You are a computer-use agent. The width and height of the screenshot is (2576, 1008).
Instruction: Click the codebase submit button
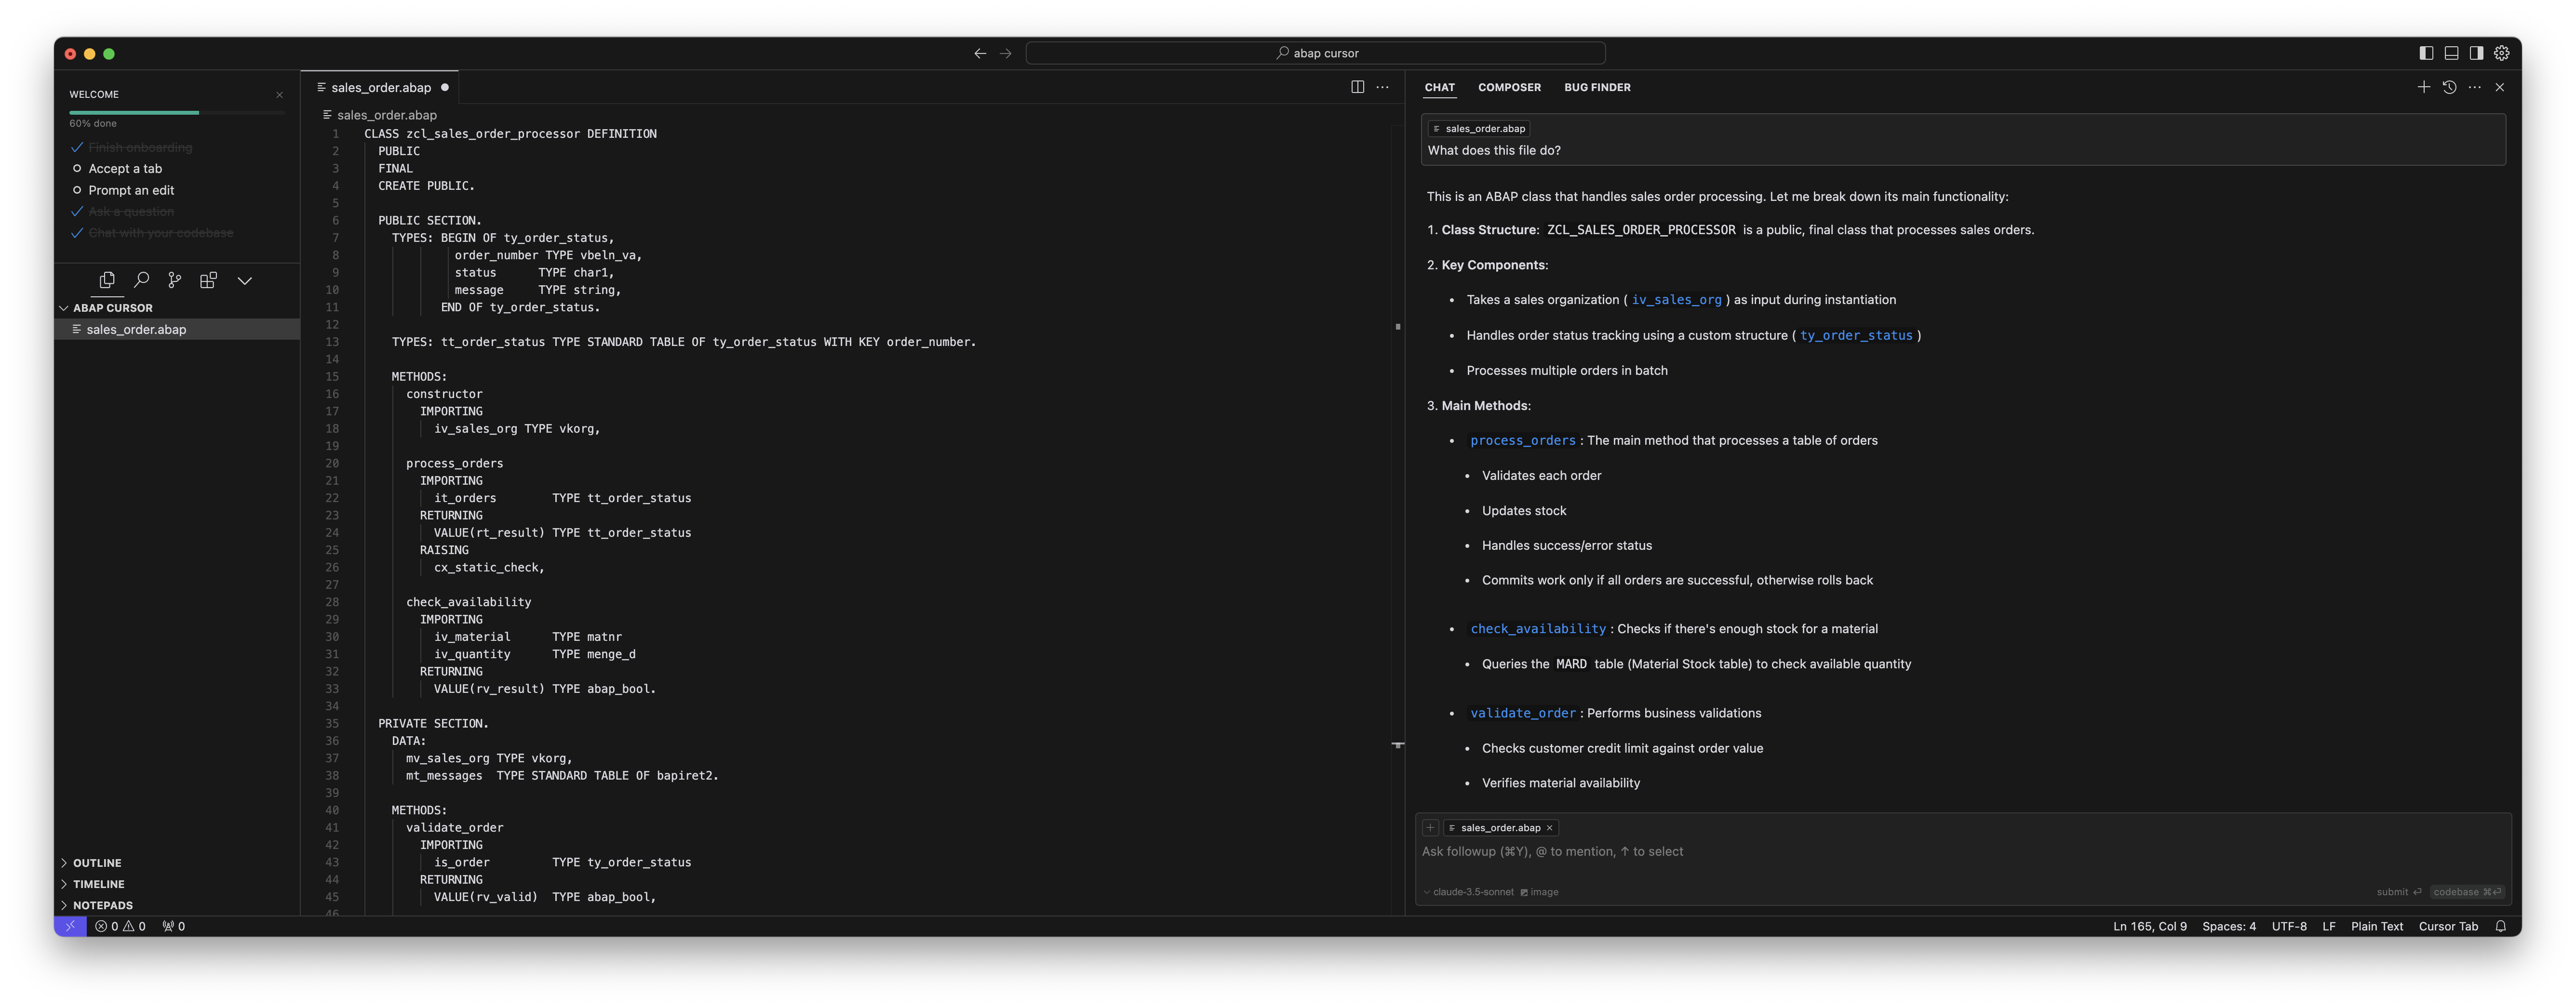pyautogui.click(x=2467, y=892)
